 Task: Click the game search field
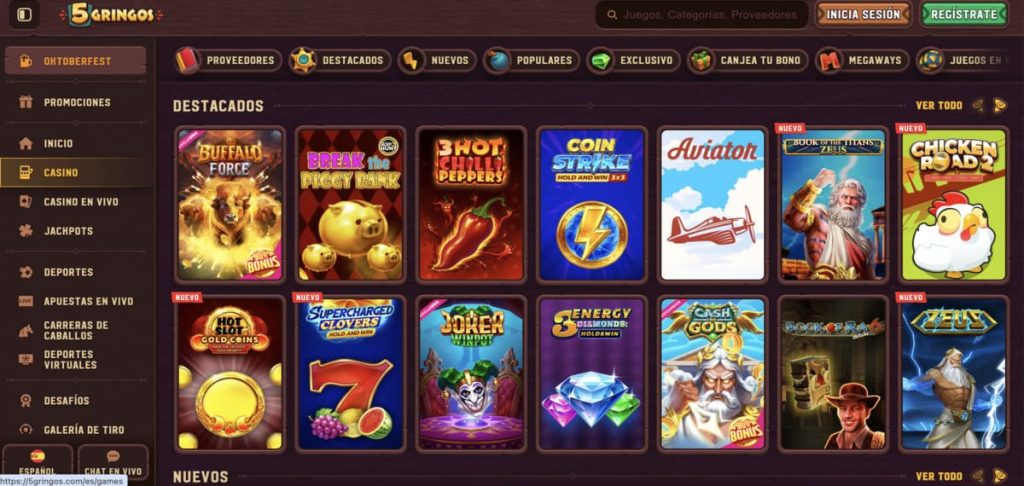pyautogui.click(x=702, y=14)
